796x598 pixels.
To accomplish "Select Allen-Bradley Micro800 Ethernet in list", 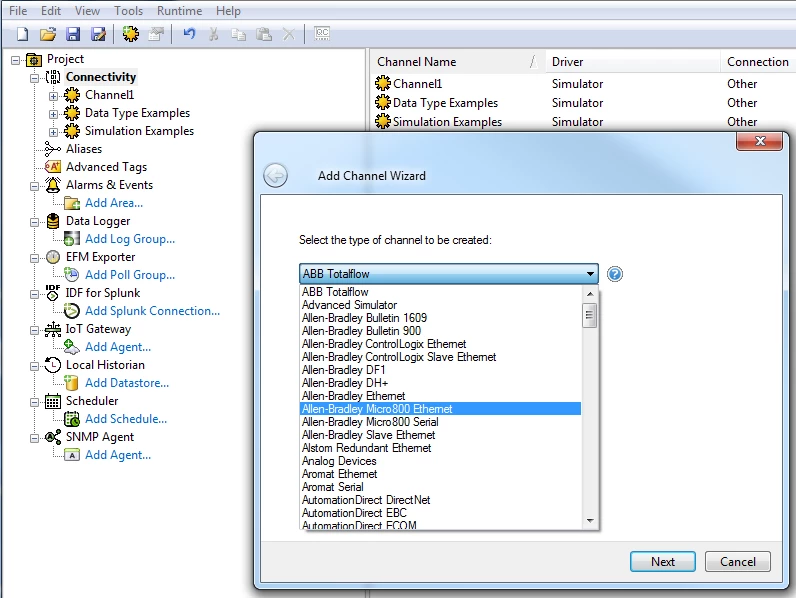I will pyautogui.click(x=440, y=409).
